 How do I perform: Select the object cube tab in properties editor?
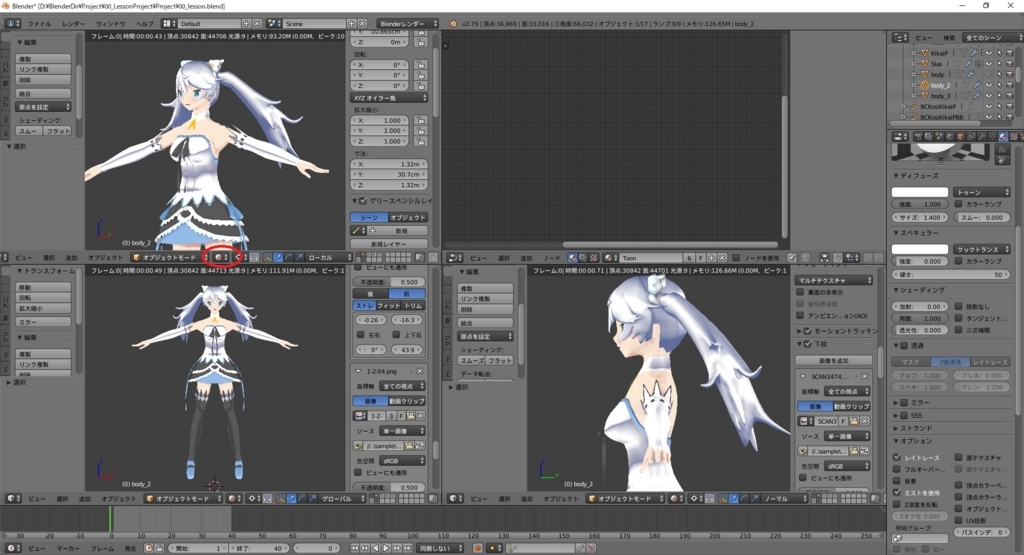(x=961, y=136)
